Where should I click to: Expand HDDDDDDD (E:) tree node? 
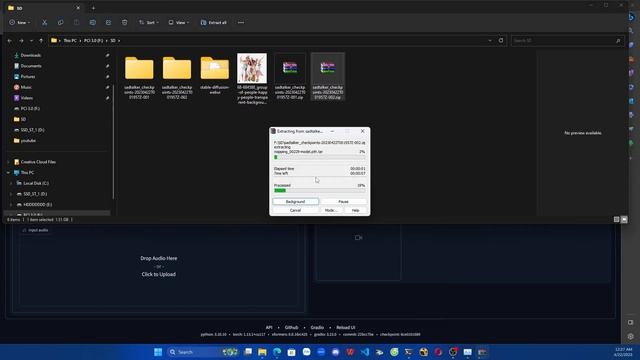coord(11,204)
